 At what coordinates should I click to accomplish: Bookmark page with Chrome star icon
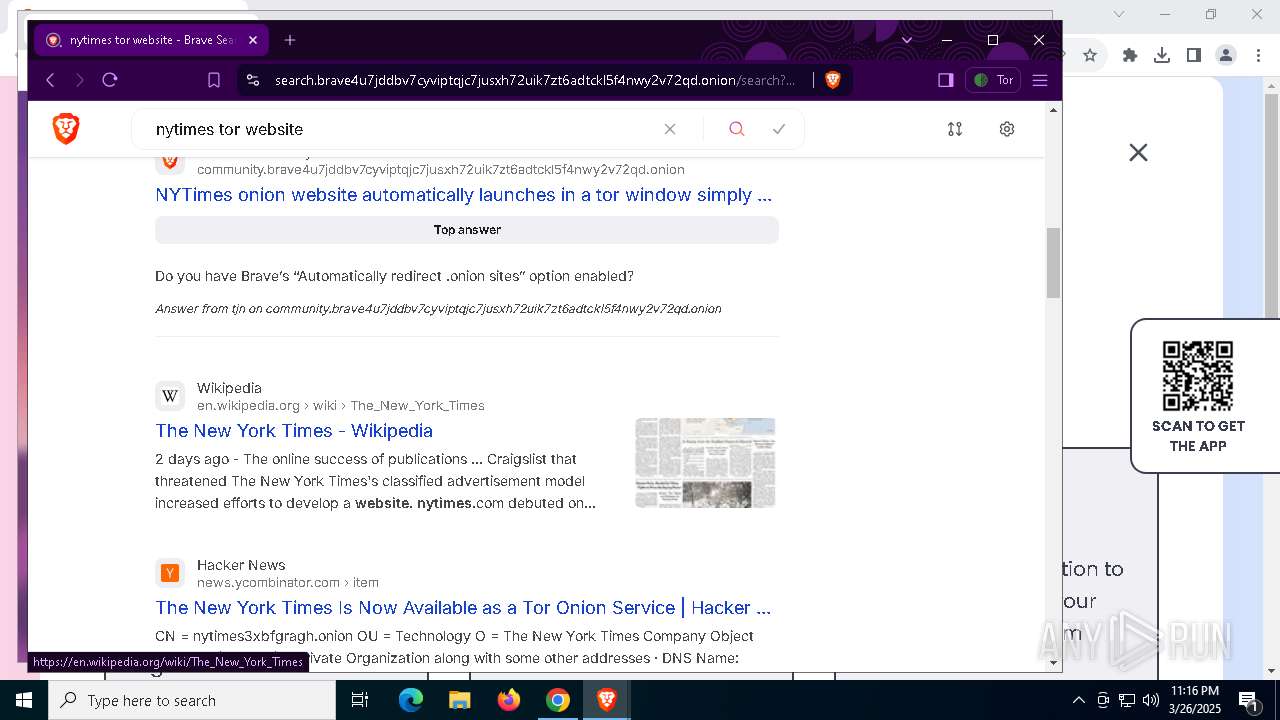coord(1090,55)
